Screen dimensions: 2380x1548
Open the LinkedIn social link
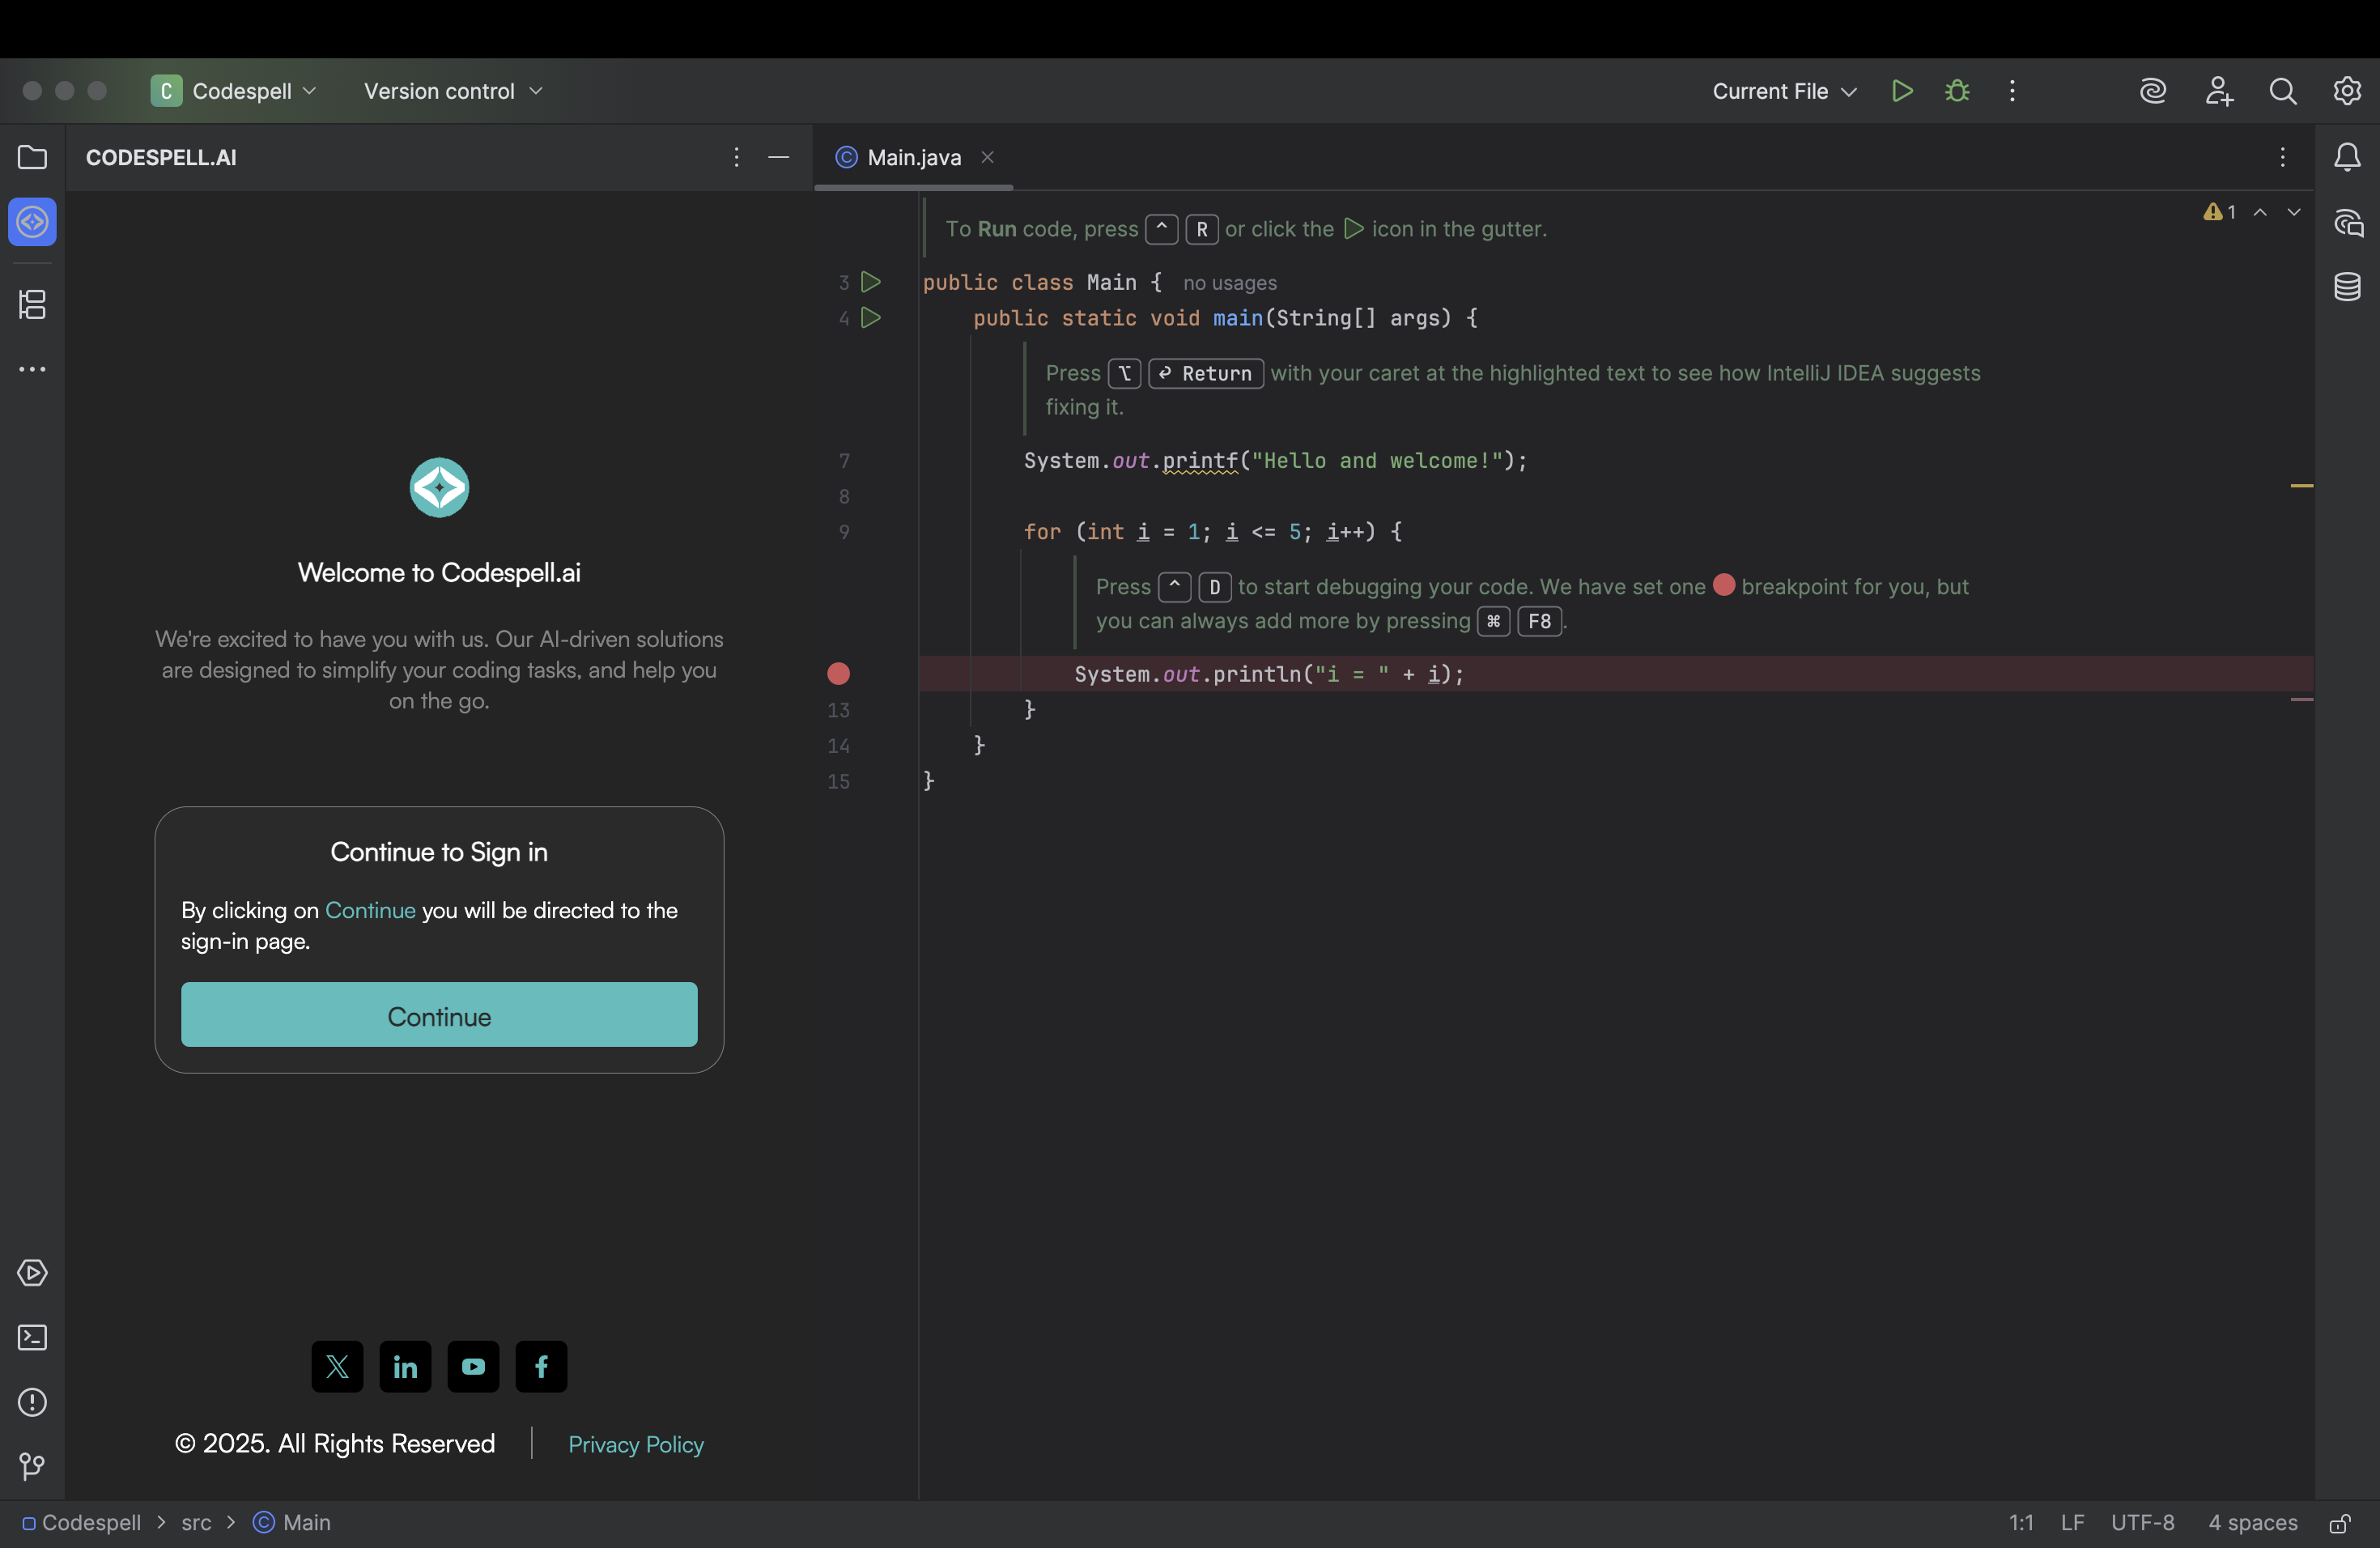405,1367
